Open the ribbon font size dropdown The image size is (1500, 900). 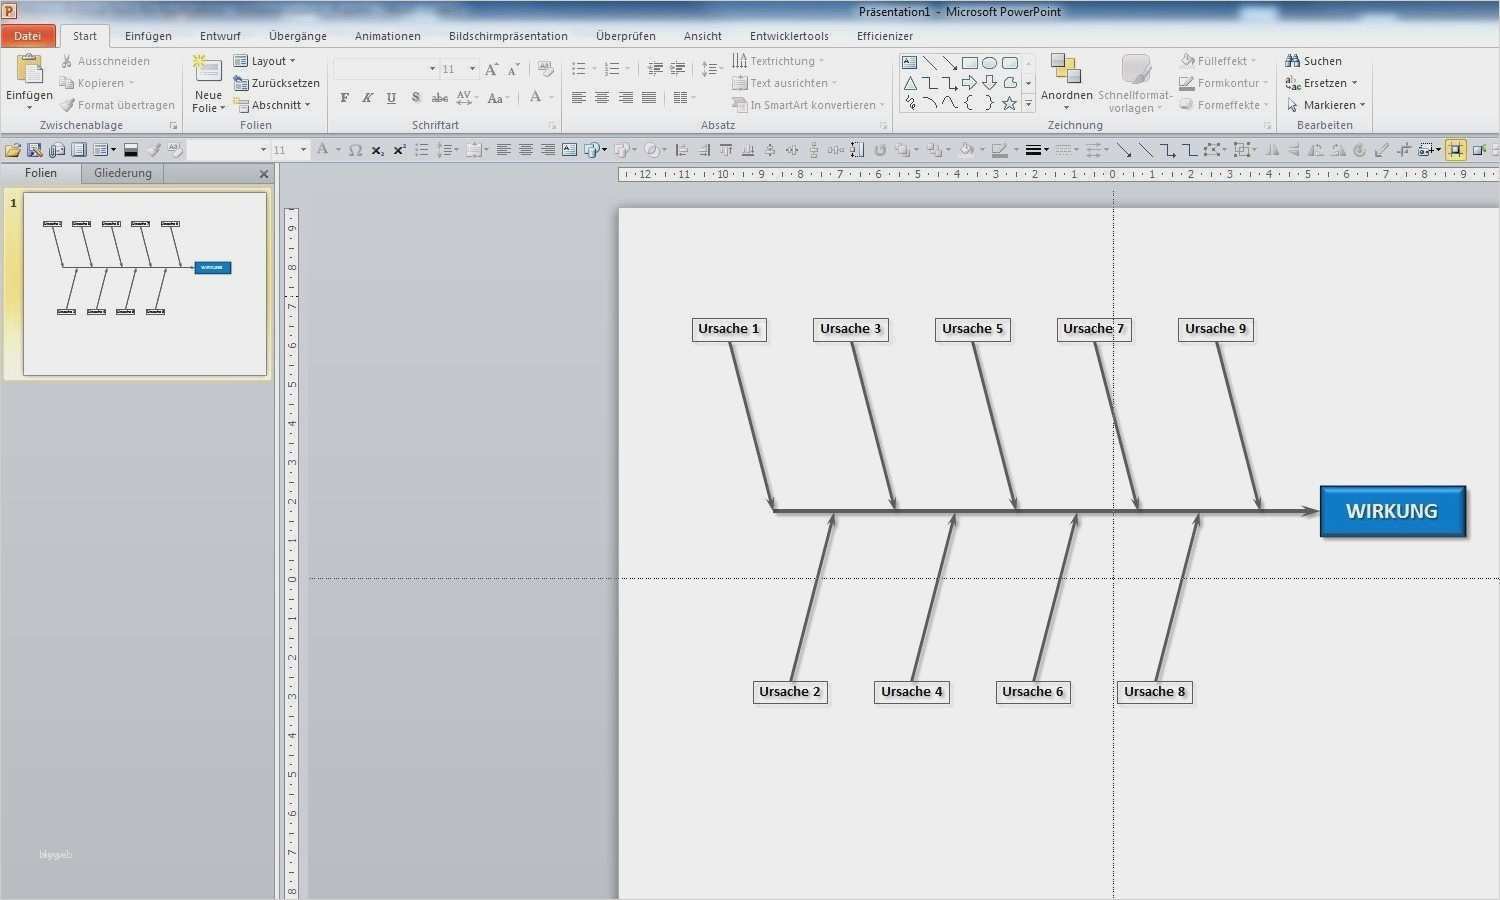473,69
